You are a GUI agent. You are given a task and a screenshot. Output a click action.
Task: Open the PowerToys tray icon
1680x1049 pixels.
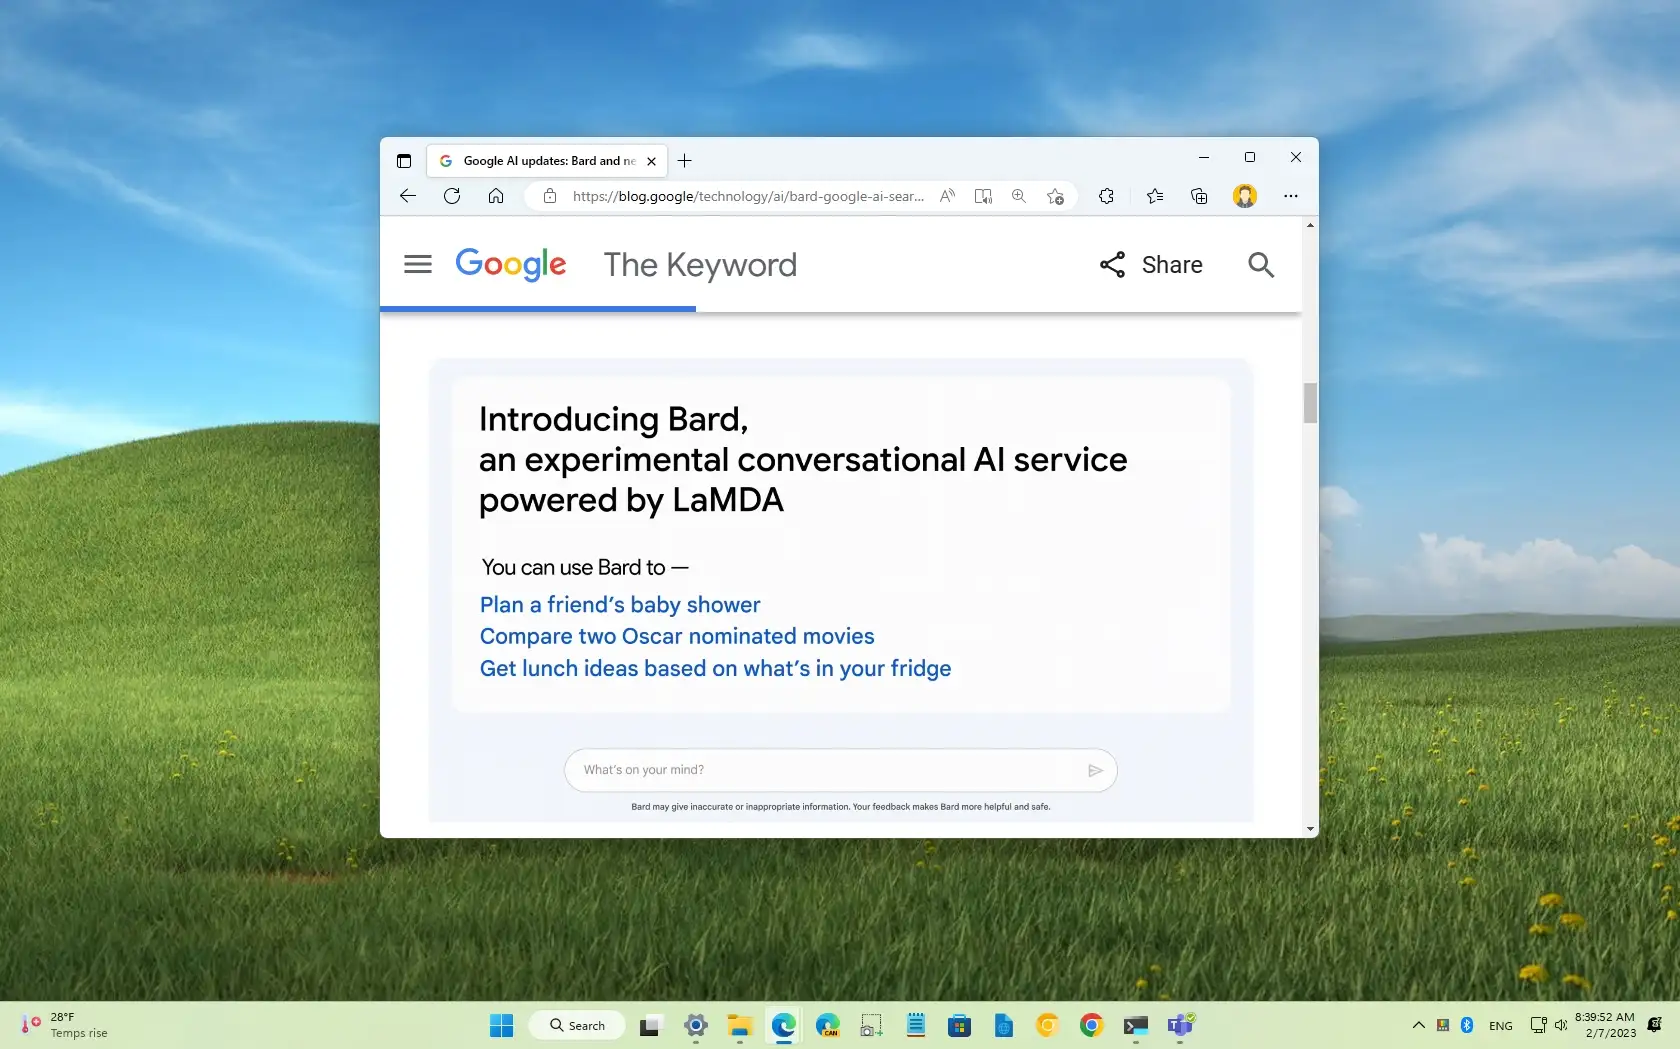coord(1443,1025)
